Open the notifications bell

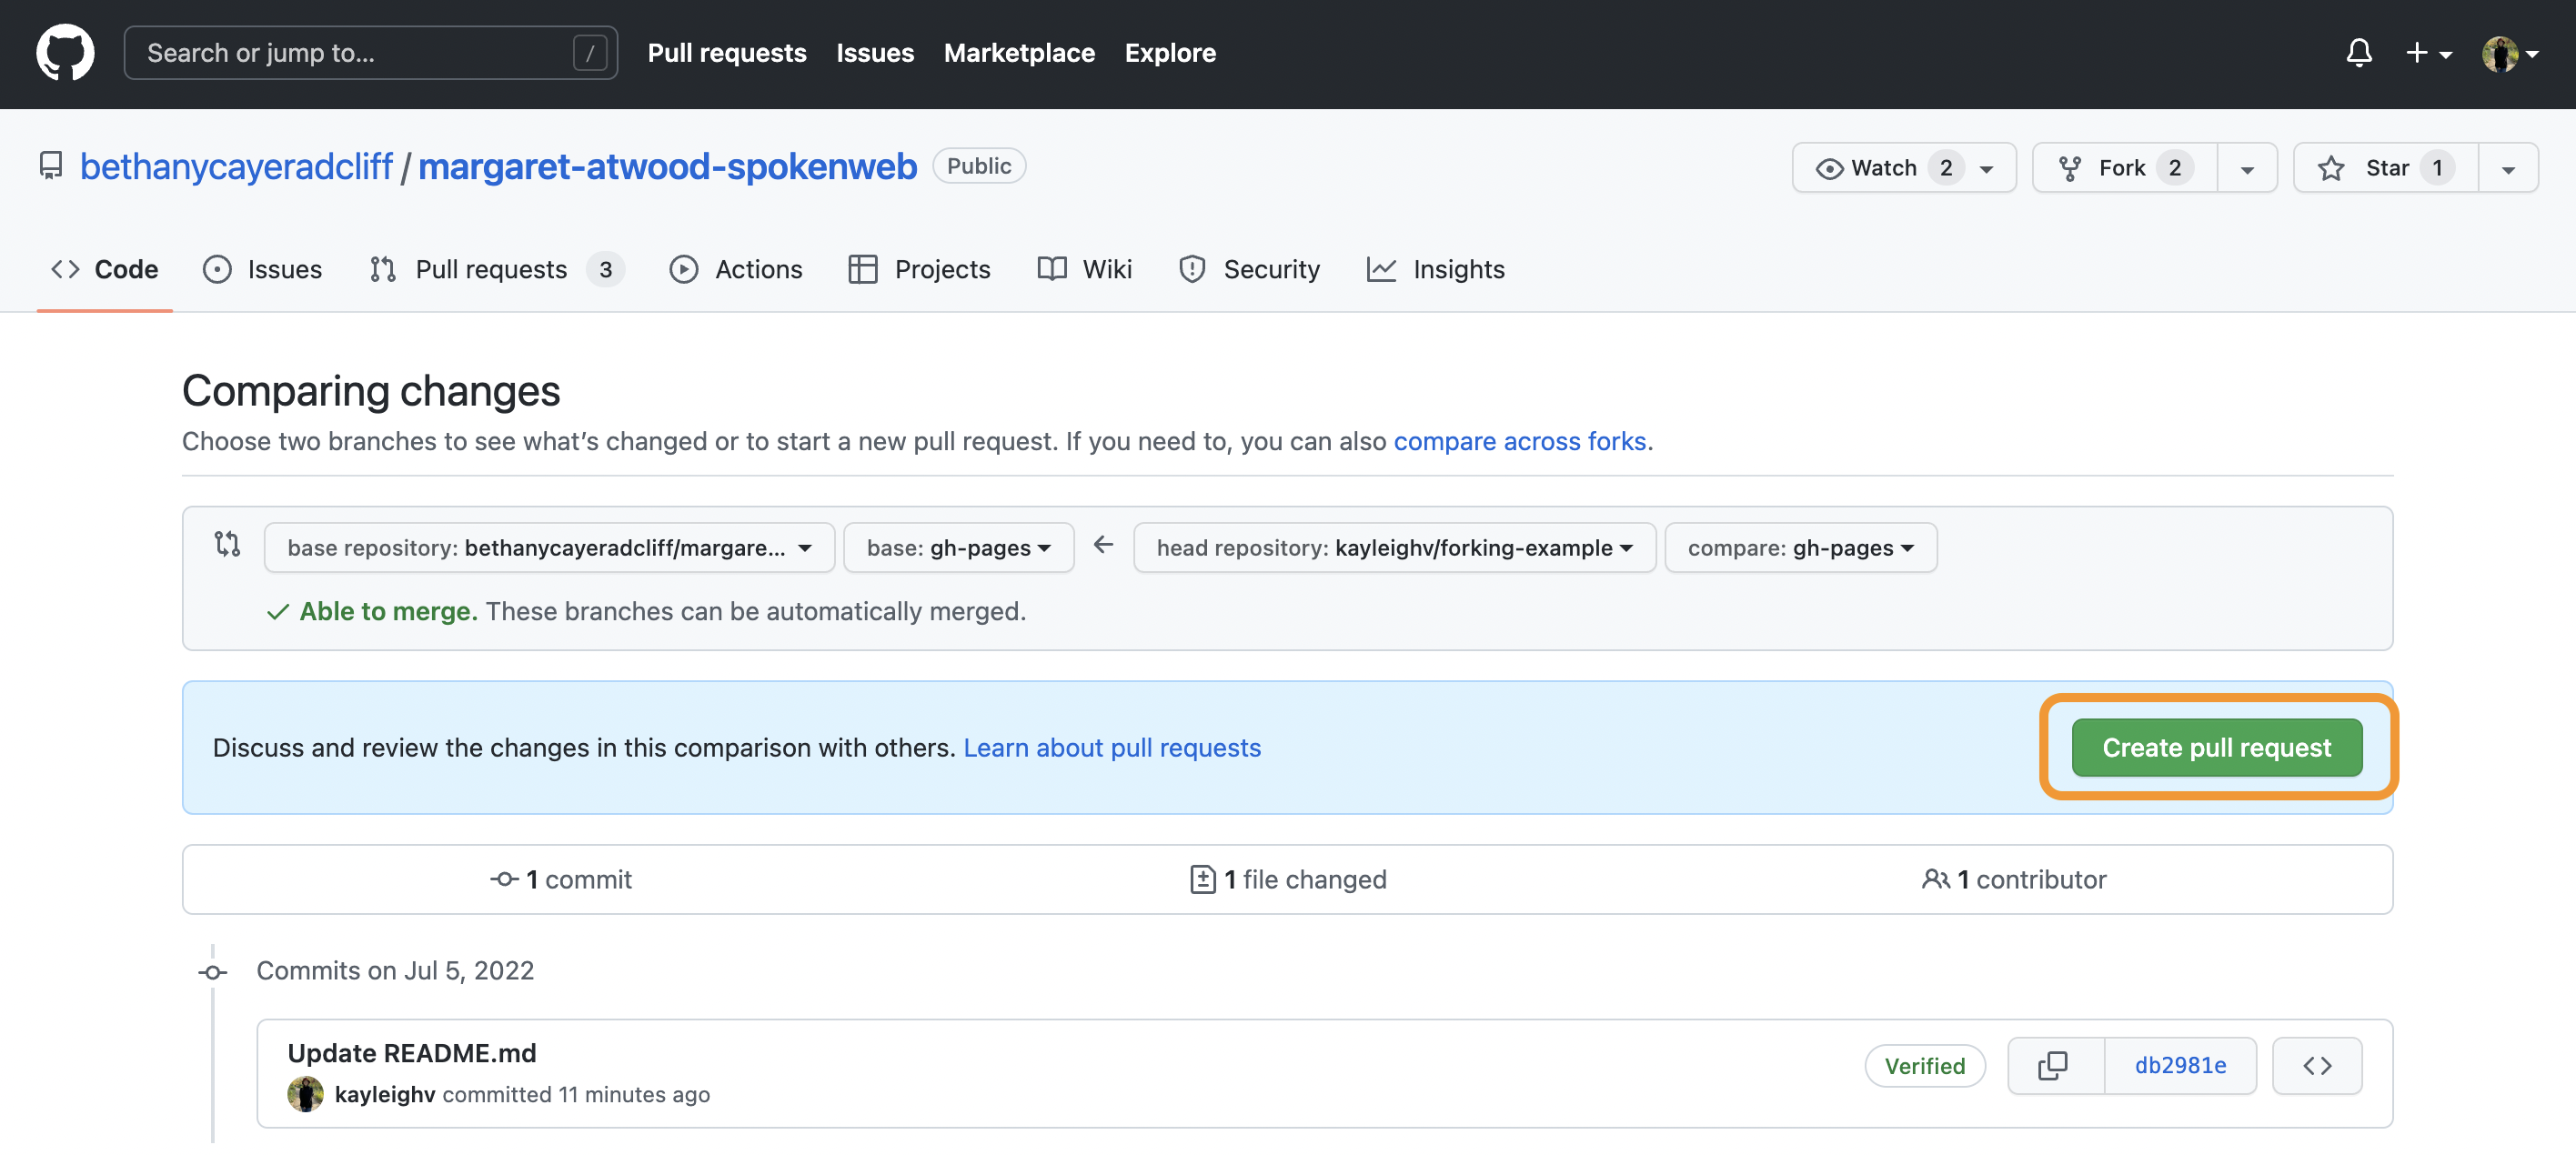click(x=2359, y=53)
